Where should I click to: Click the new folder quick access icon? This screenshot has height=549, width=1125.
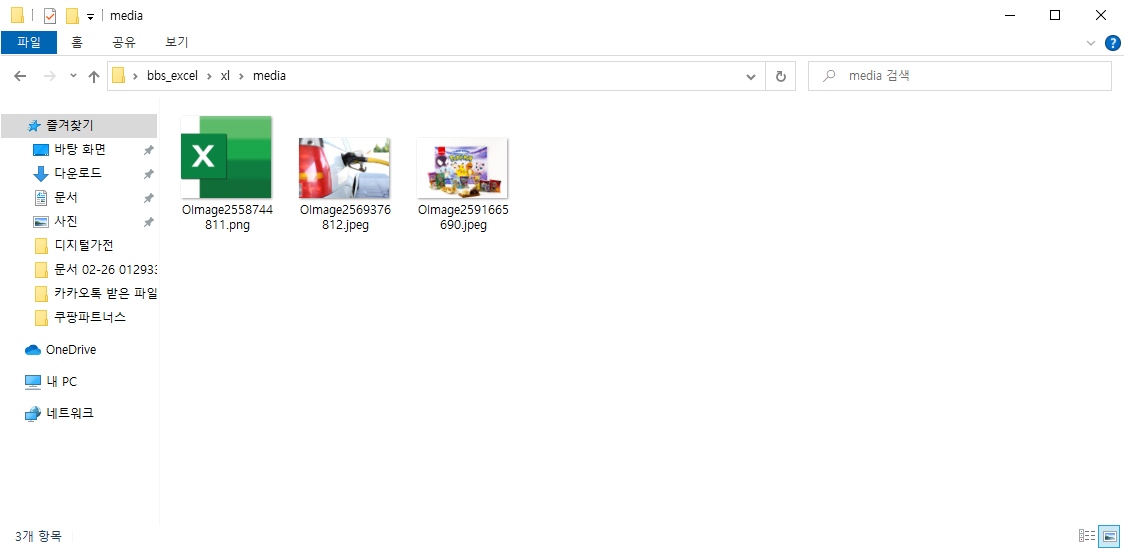click(x=72, y=16)
